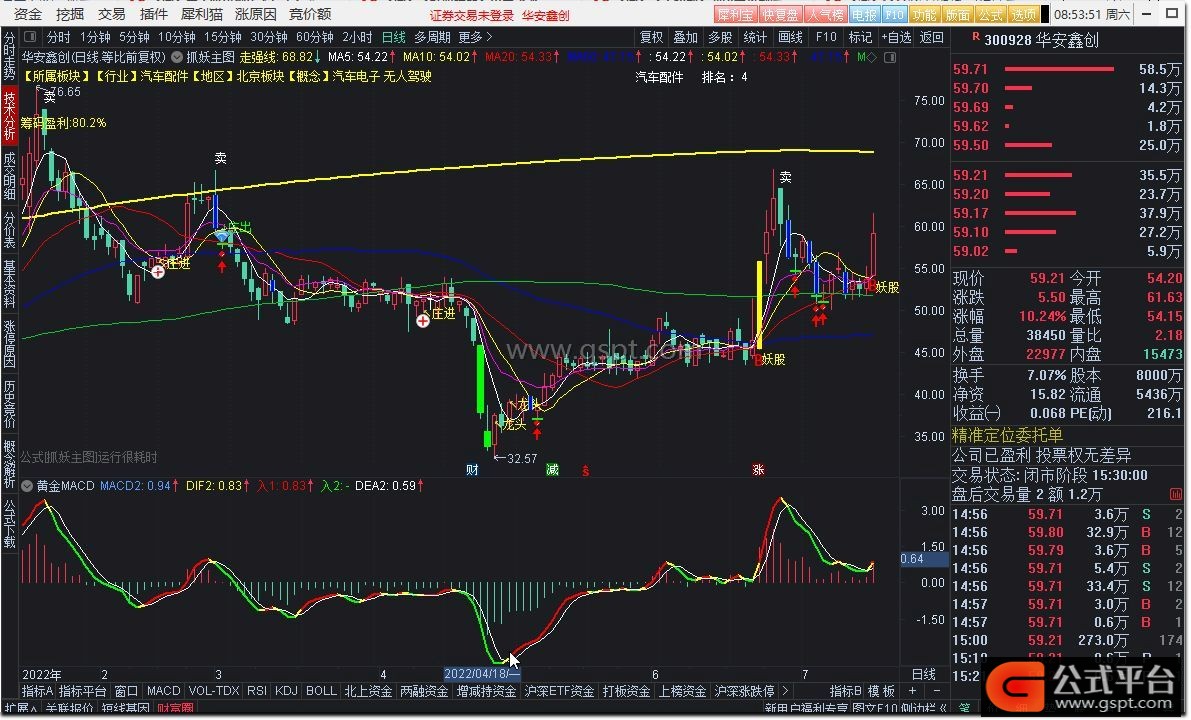1191x720 pixels.
Task: Open the 涨原因 menu
Action: tap(255, 14)
